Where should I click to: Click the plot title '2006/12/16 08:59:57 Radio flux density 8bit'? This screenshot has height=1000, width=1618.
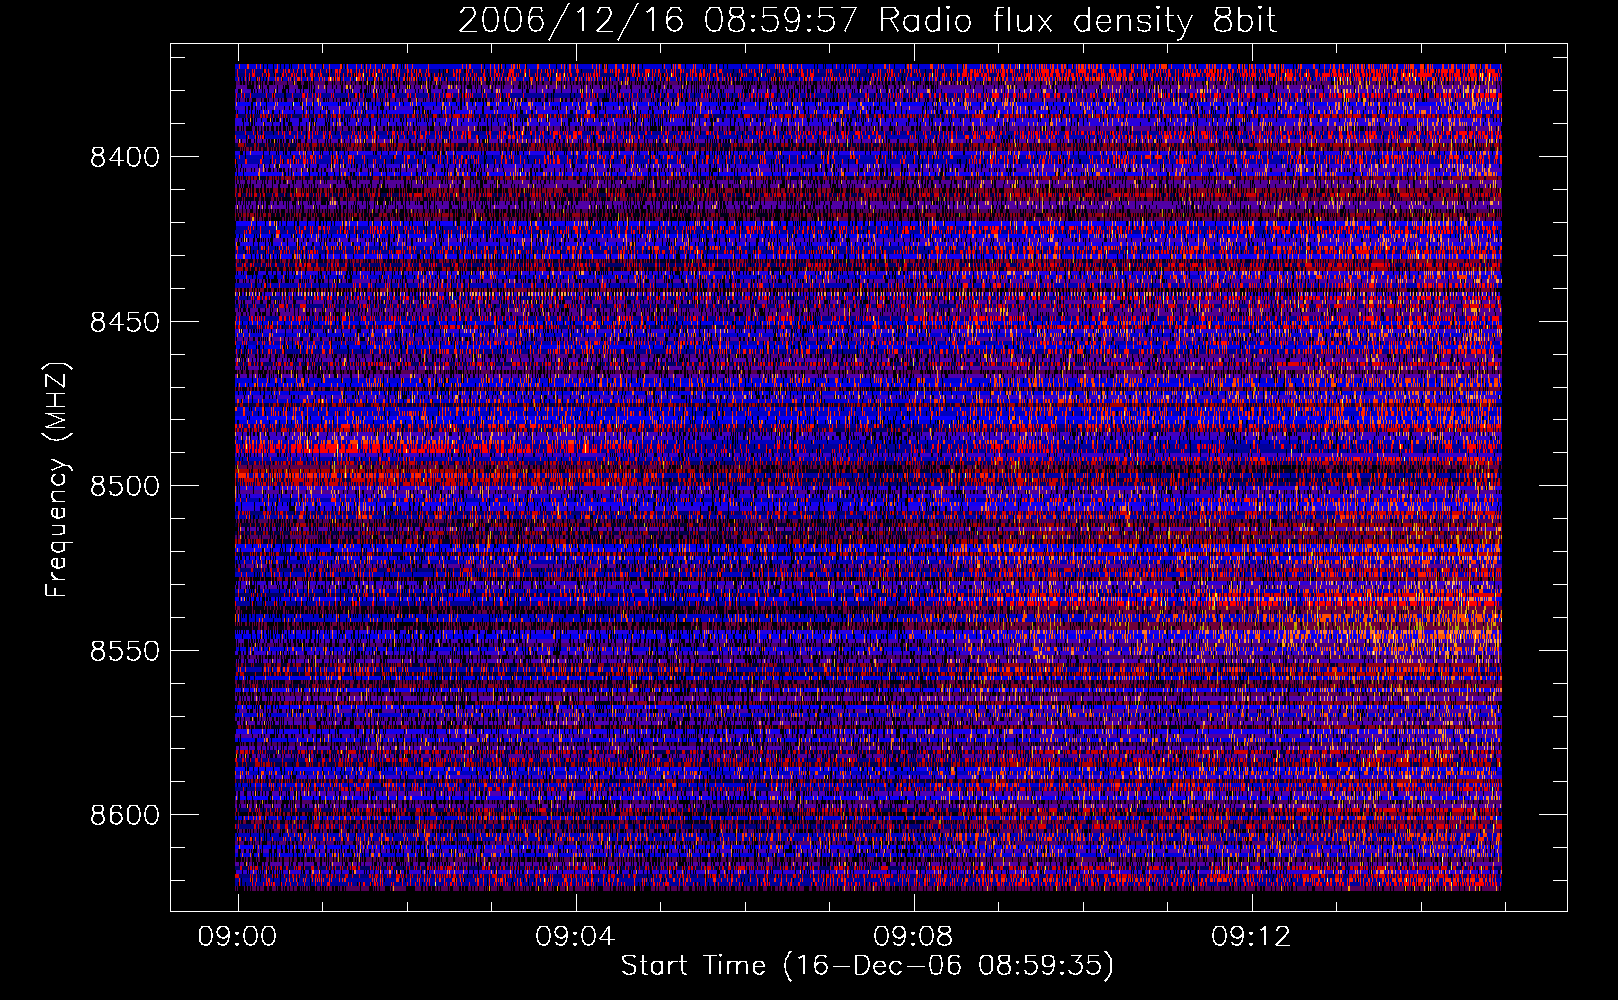tap(867, 20)
